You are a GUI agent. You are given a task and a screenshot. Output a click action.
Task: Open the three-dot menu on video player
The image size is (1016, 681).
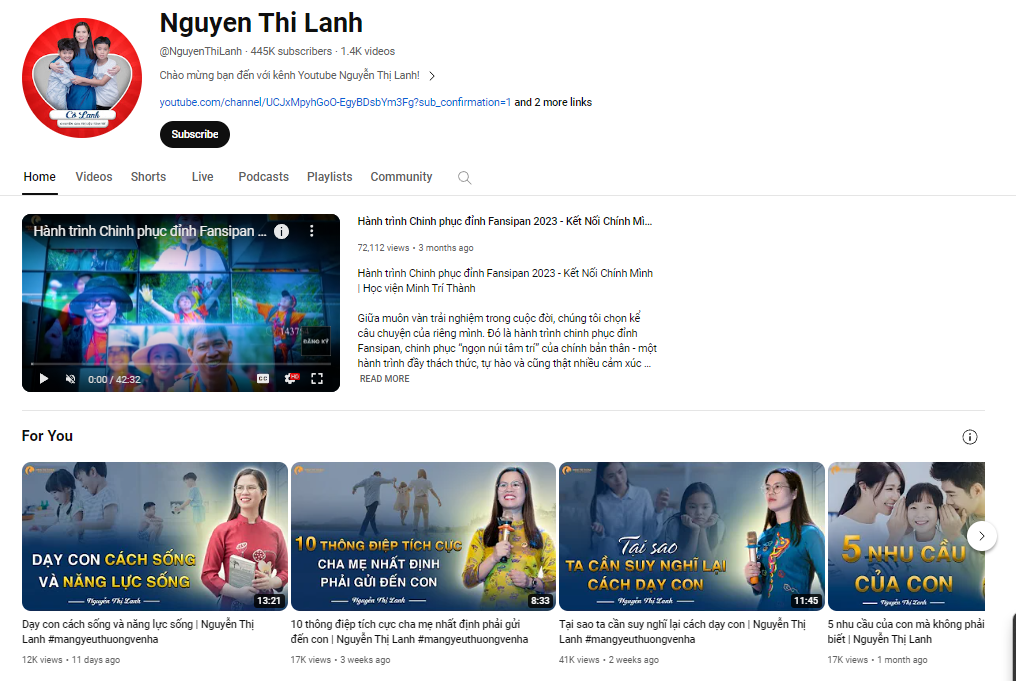311,231
